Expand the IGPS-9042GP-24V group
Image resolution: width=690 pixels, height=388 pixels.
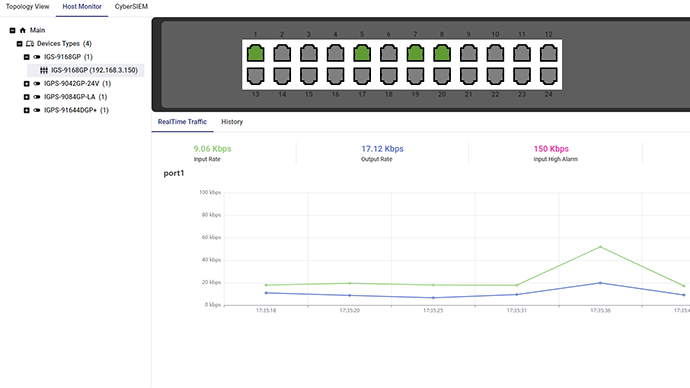pos(26,84)
